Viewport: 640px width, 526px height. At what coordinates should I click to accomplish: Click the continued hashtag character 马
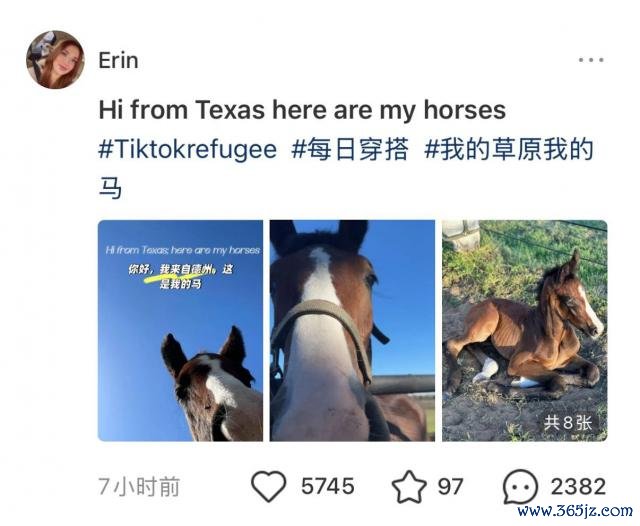point(110,188)
